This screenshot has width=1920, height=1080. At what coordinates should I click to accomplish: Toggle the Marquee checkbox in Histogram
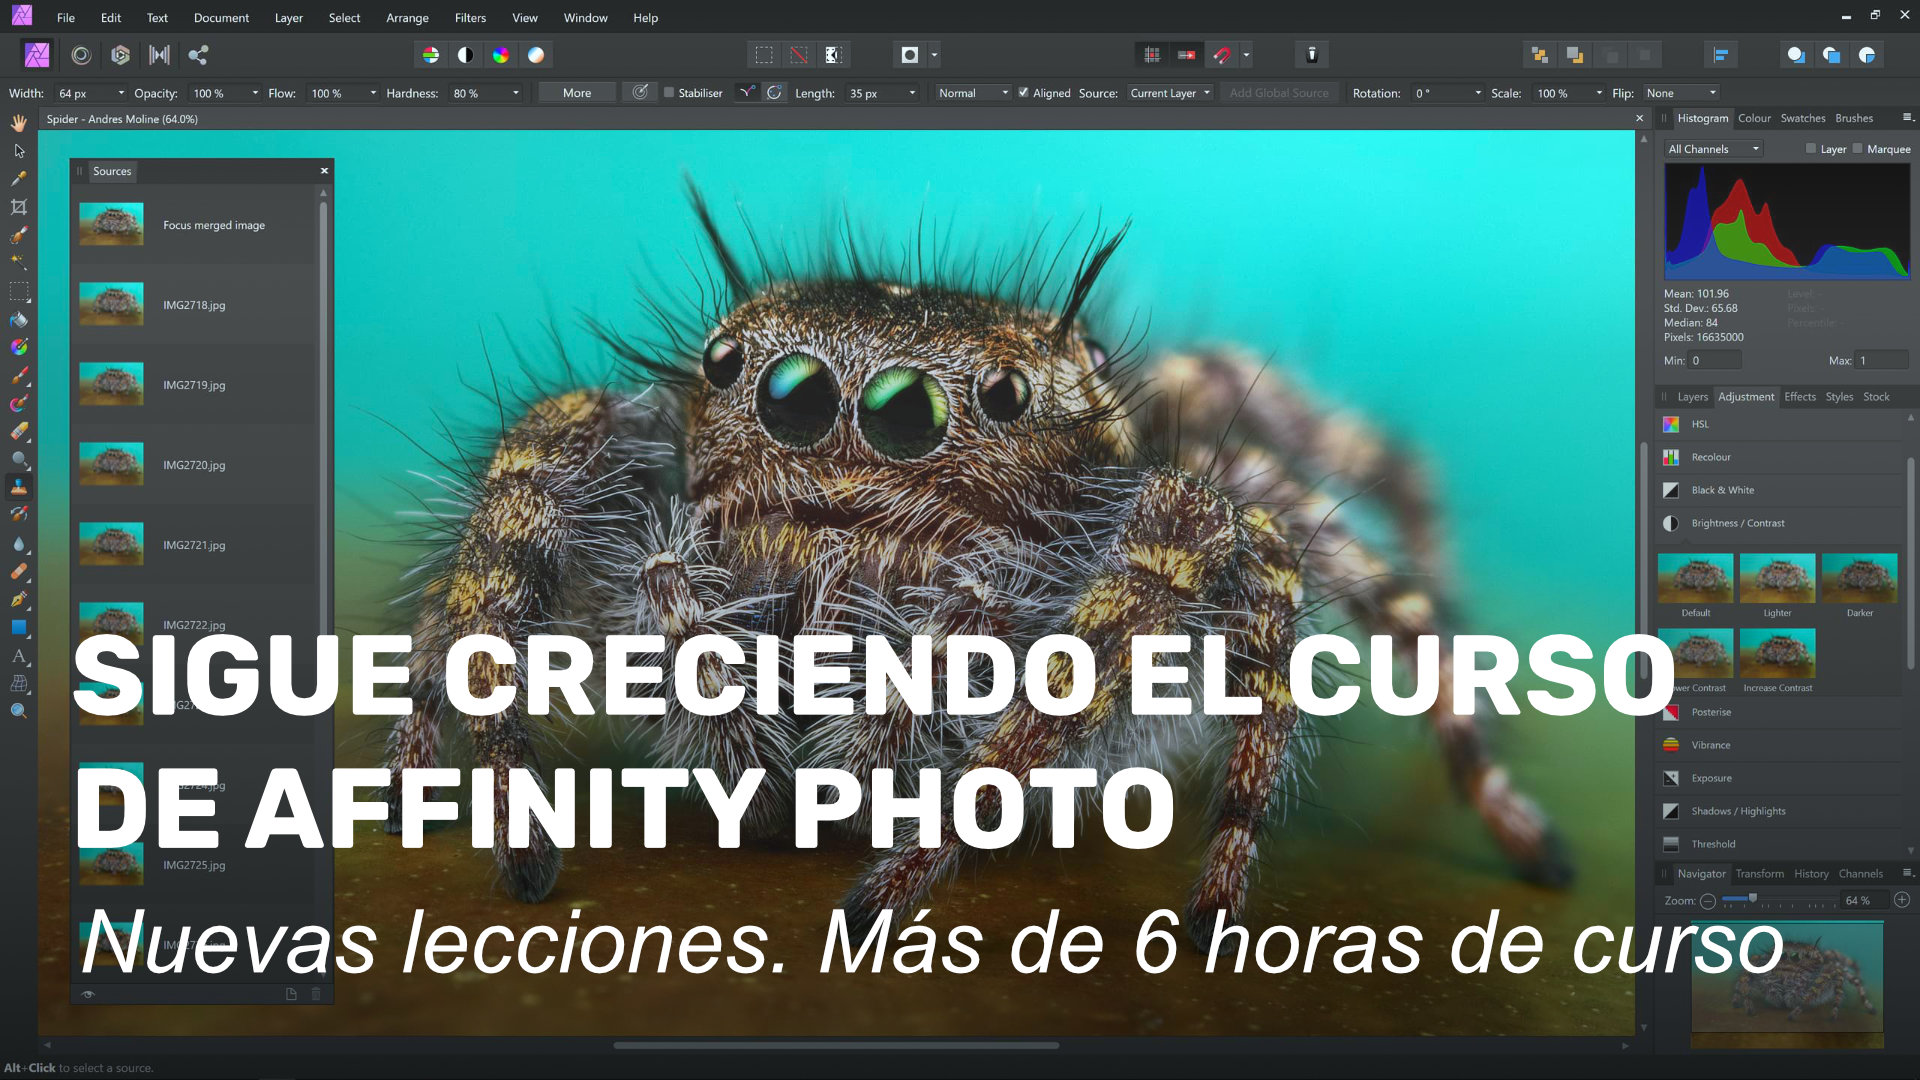point(1857,149)
